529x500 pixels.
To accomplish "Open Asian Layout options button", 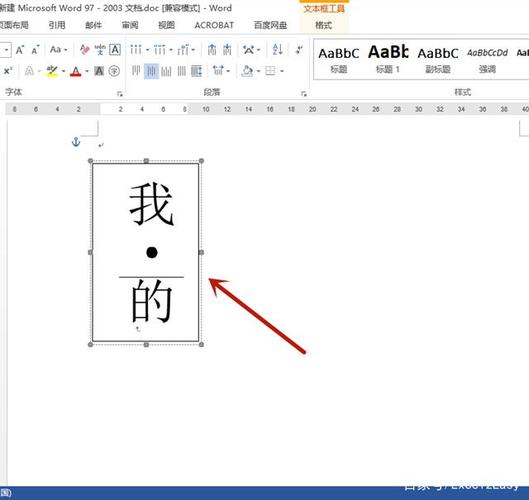I will [249, 50].
